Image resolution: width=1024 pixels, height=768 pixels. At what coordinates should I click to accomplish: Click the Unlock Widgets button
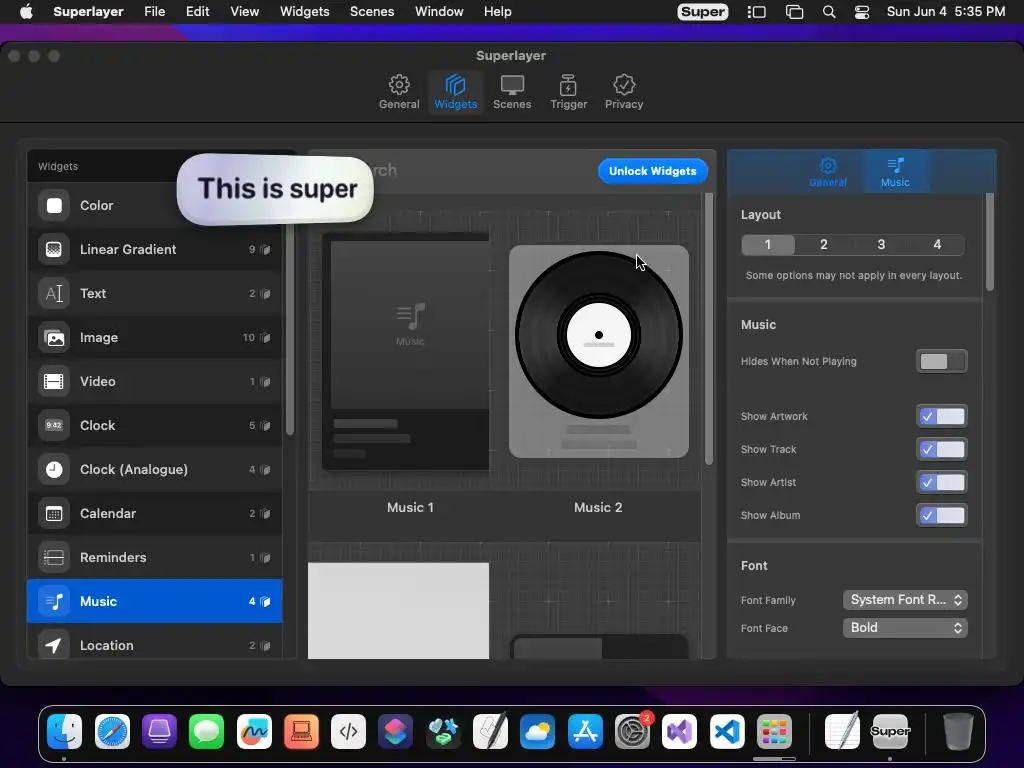(653, 171)
